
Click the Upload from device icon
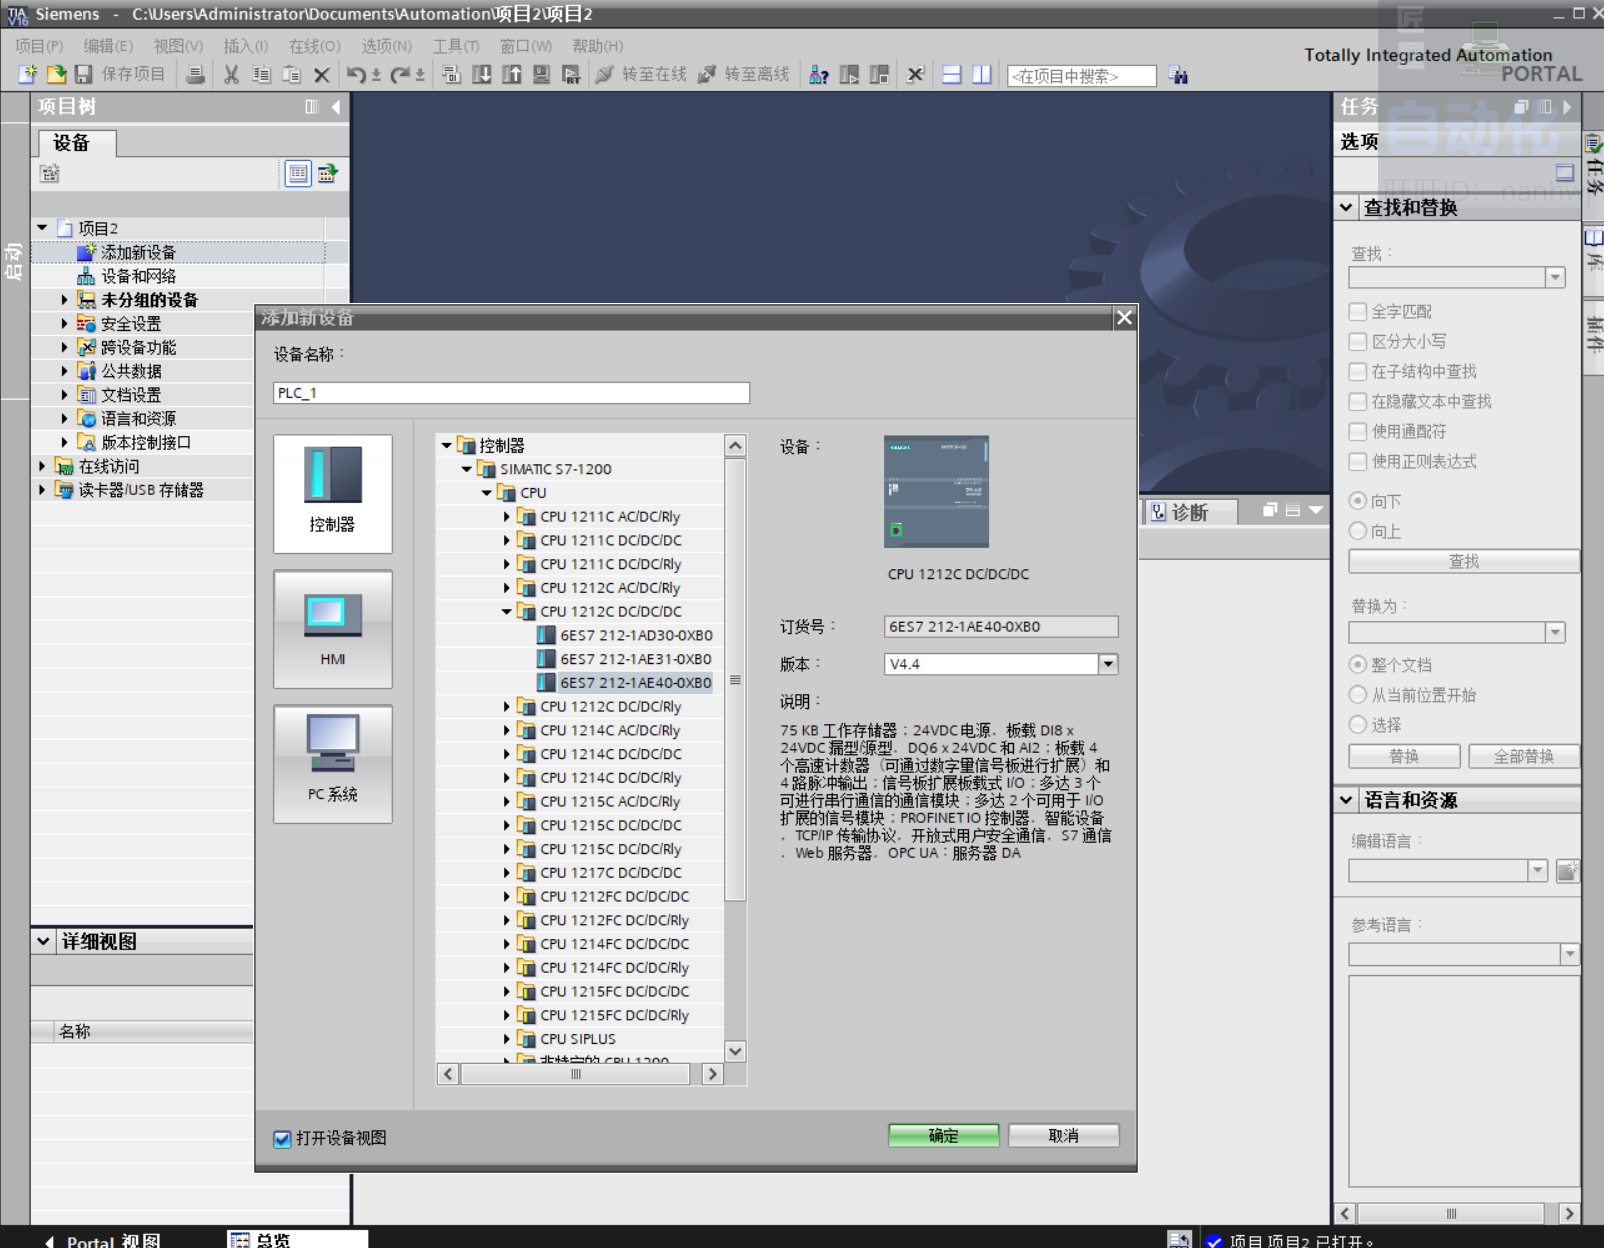[x=511, y=74]
